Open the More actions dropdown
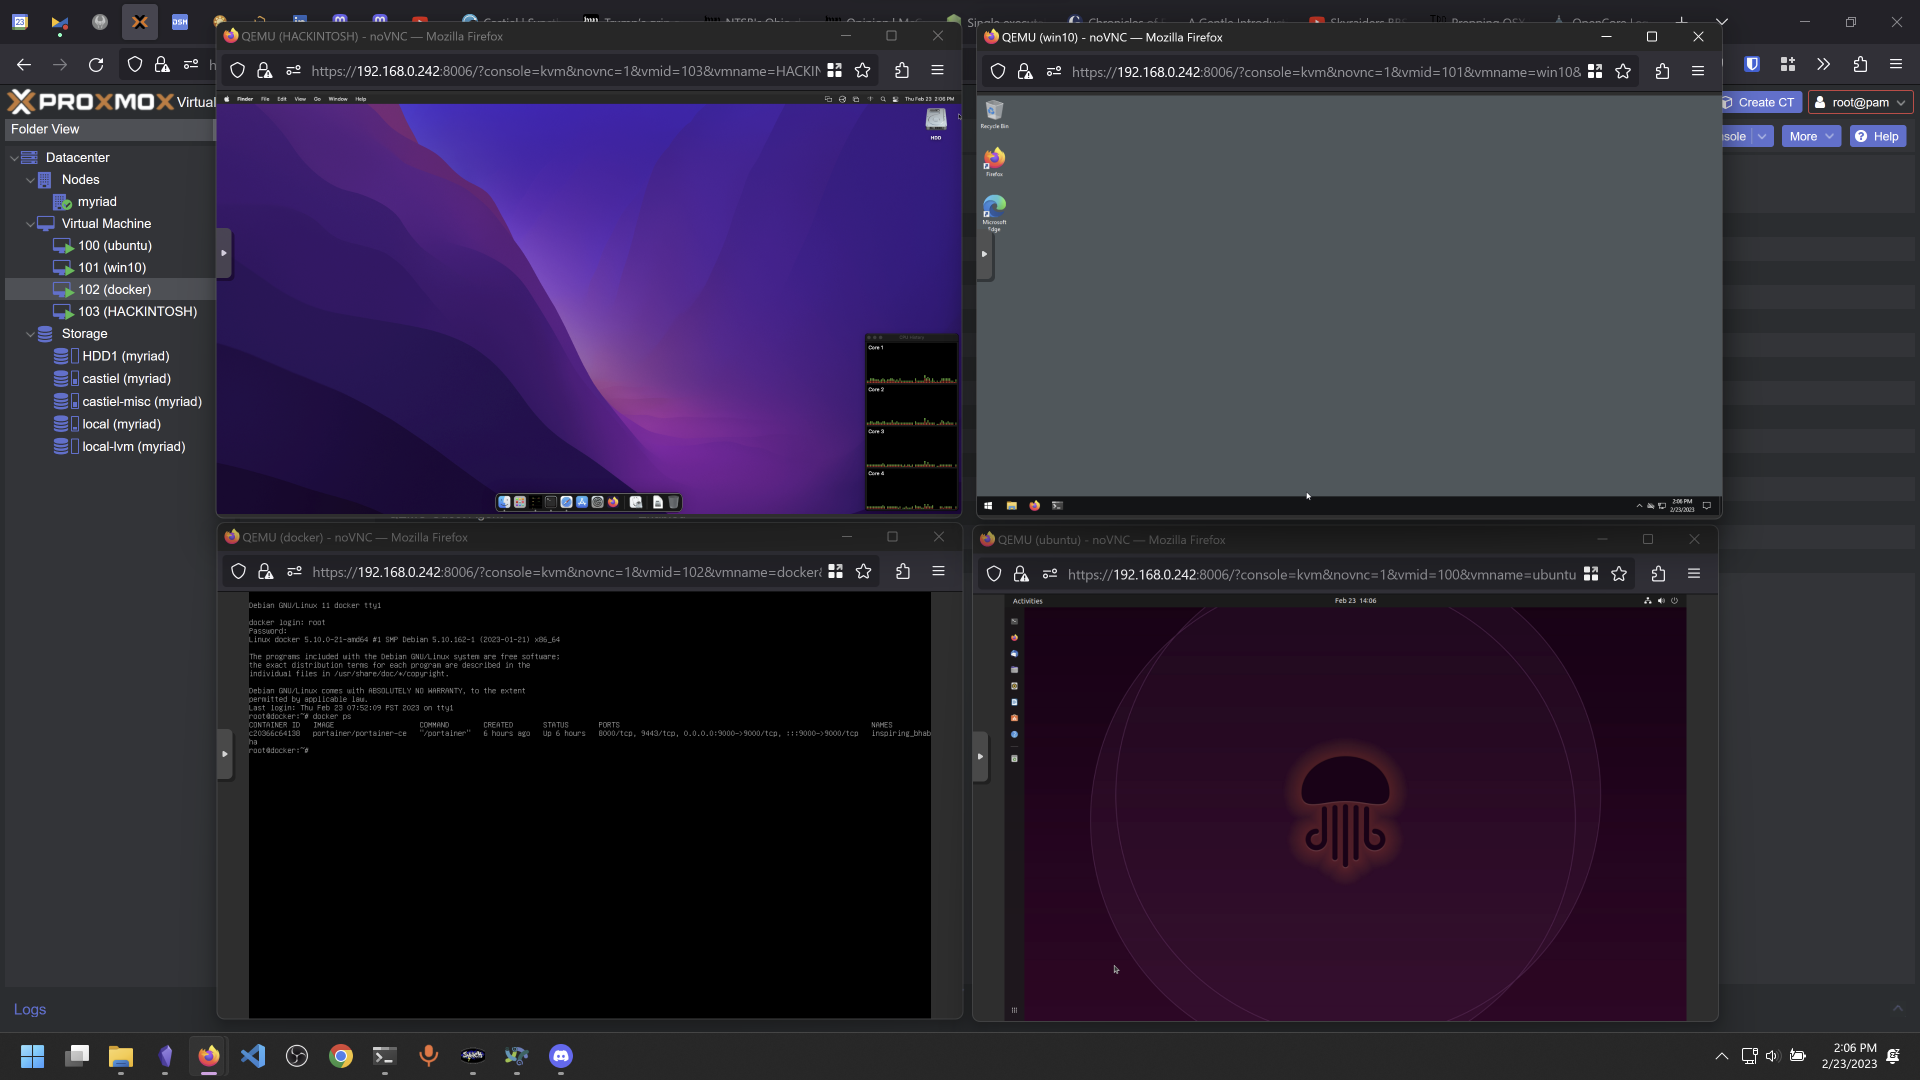Image resolution: width=1920 pixels, height=1080 pixels. (x=1811, y=136)
